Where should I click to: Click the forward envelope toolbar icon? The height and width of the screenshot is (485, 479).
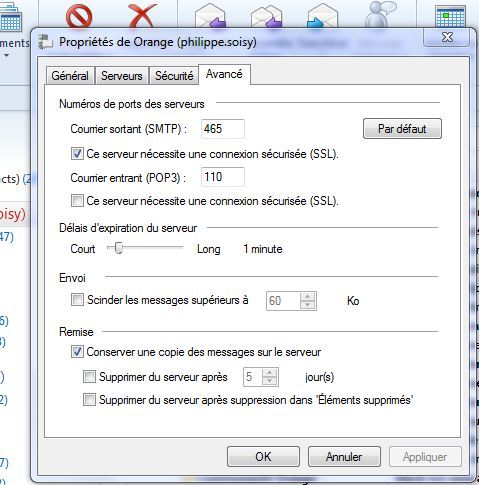pos(322,16)
